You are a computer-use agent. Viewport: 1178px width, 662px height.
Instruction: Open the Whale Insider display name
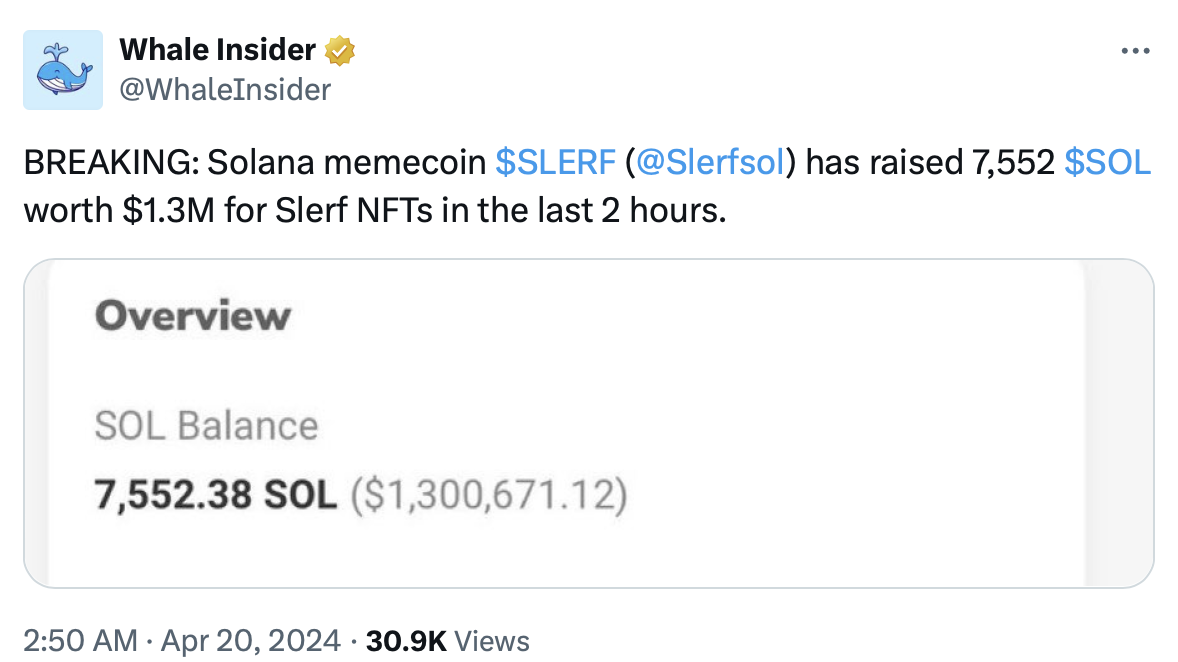217,49
